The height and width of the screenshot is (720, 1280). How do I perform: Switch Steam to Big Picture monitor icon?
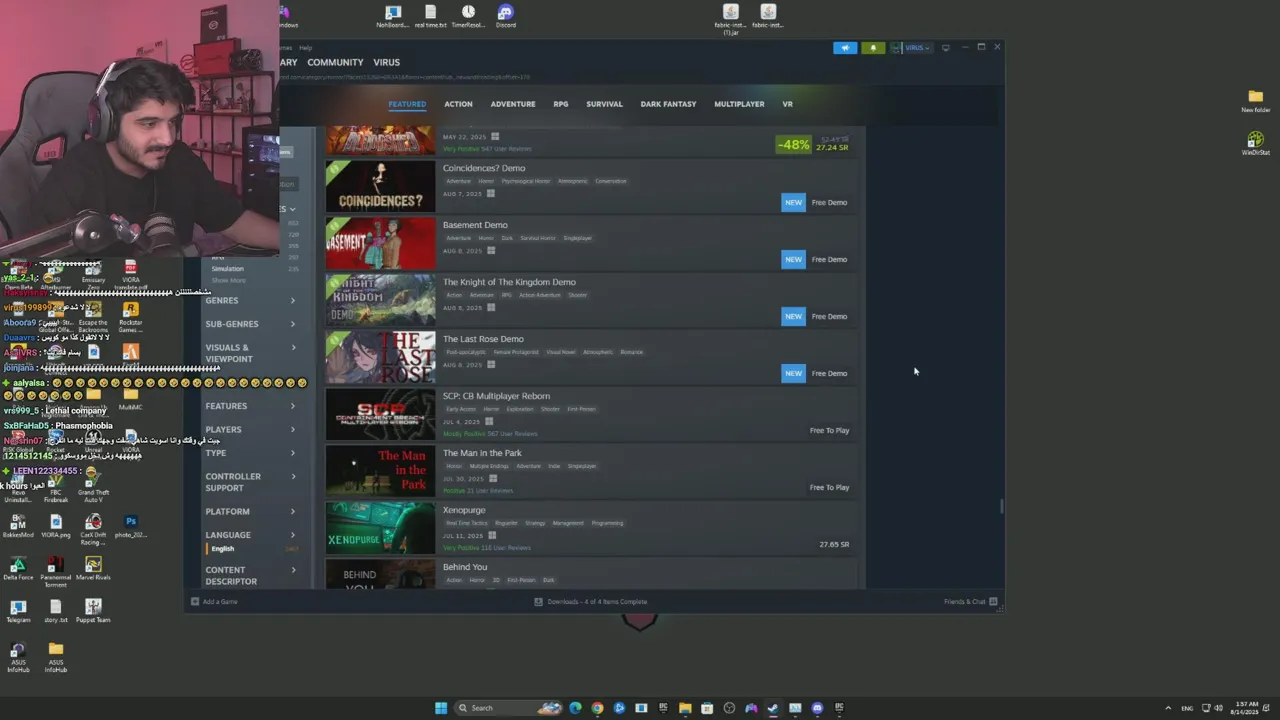pyautogui.click(x=946, y=47)
